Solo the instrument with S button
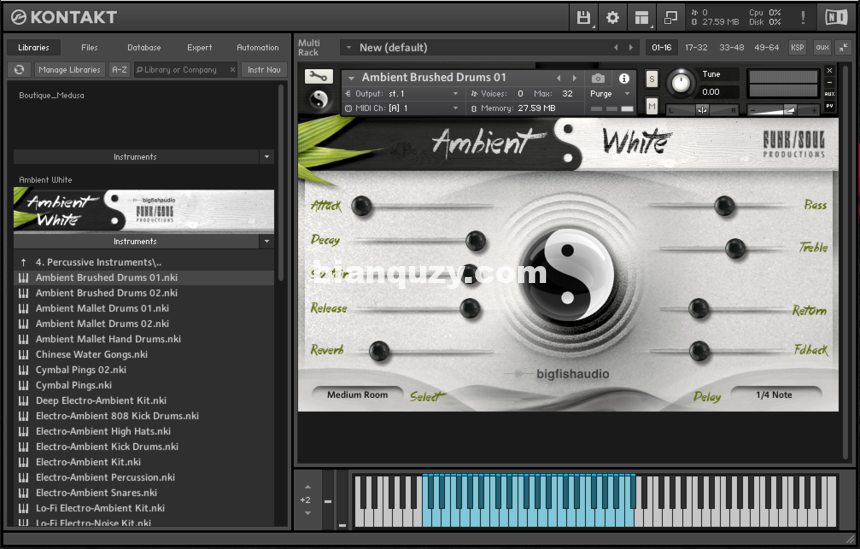 pos(652,78)
